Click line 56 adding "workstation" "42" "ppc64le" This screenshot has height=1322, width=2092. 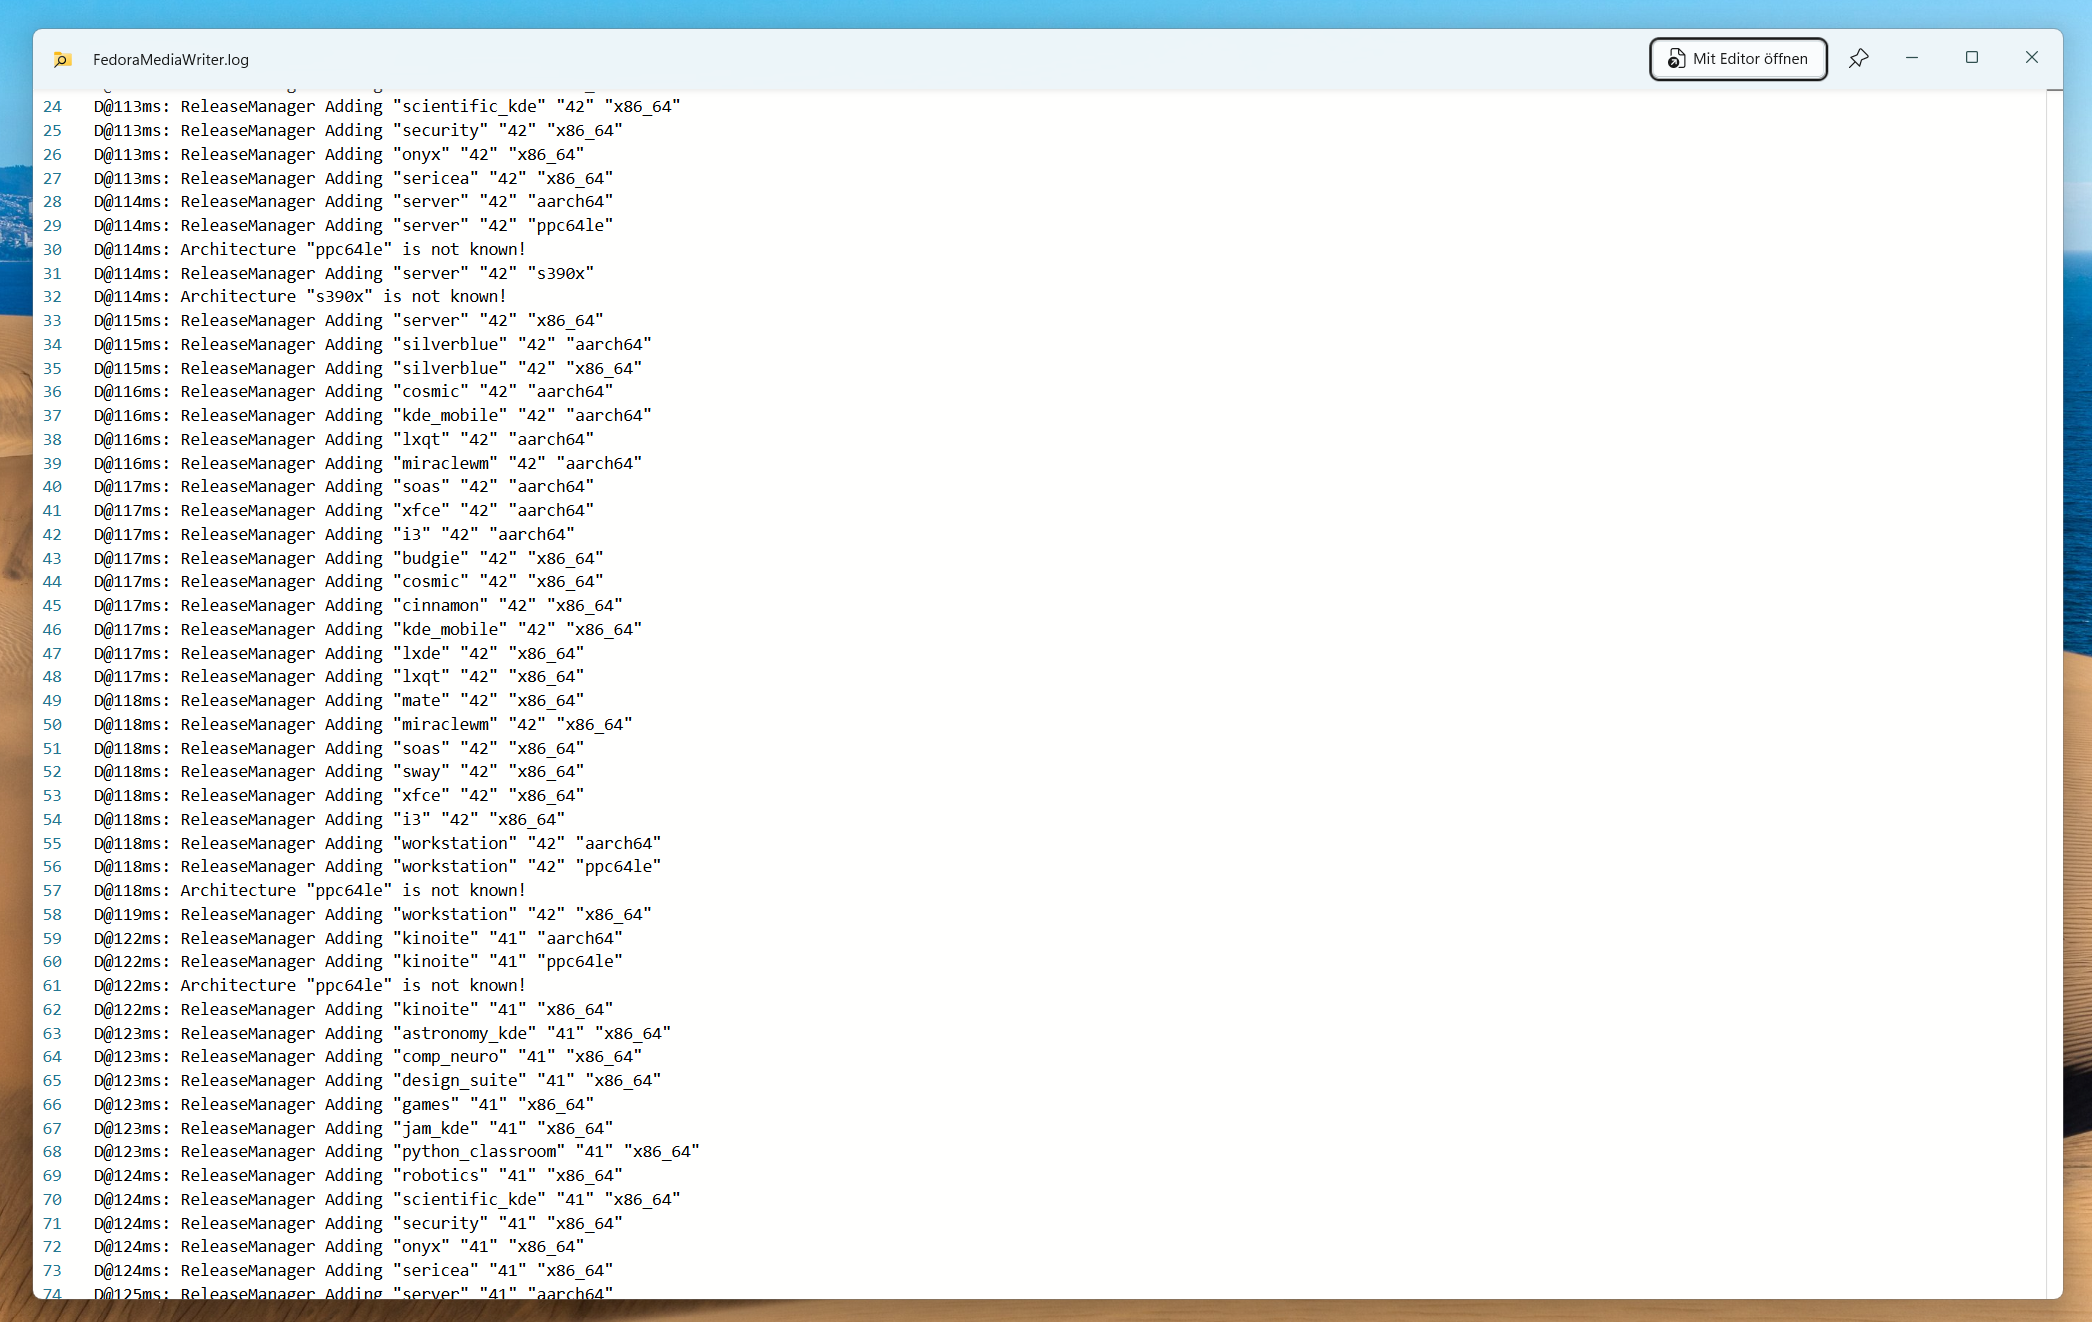(x=378, y=867)
